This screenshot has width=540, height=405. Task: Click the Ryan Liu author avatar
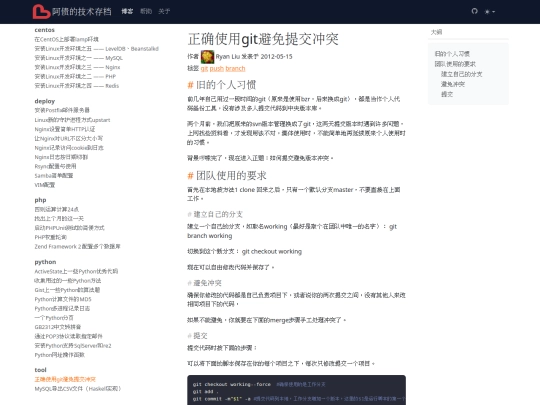click(x=207, y=57)
